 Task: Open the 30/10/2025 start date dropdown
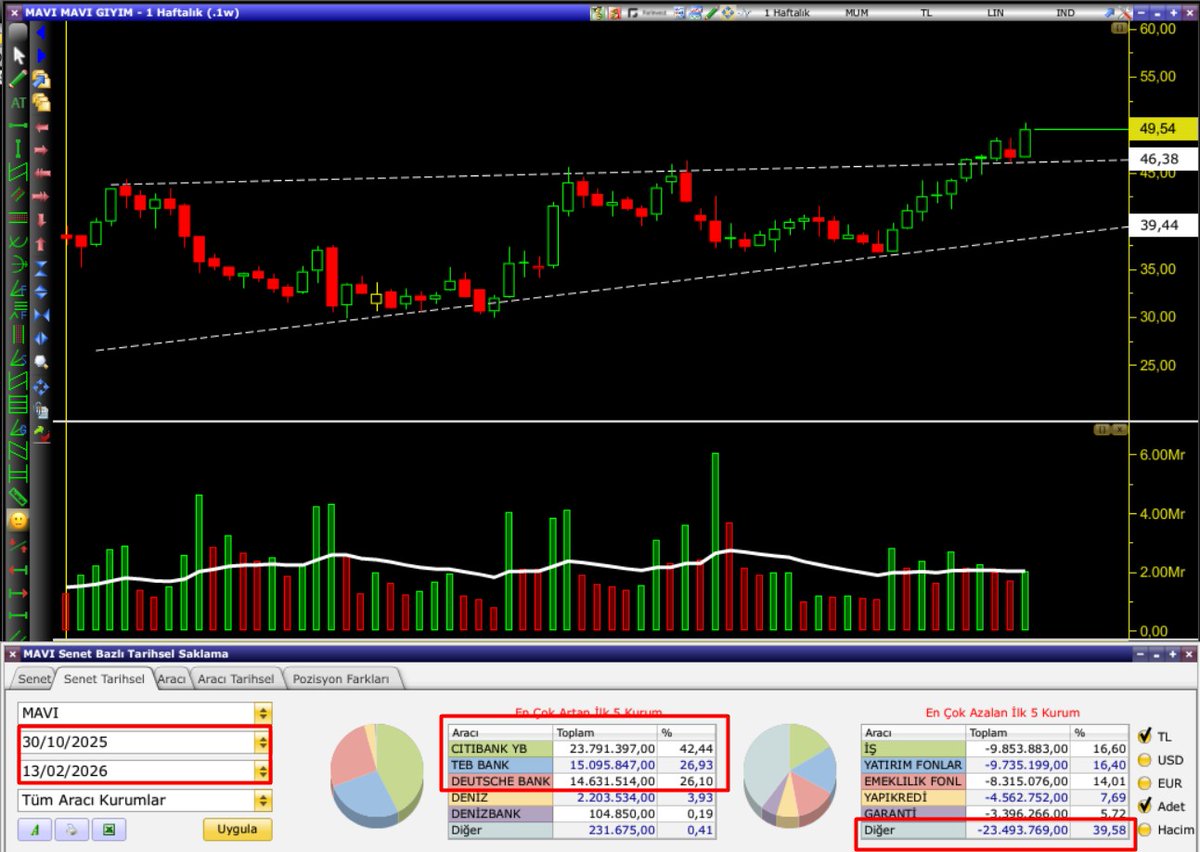(x=263, y=743)
